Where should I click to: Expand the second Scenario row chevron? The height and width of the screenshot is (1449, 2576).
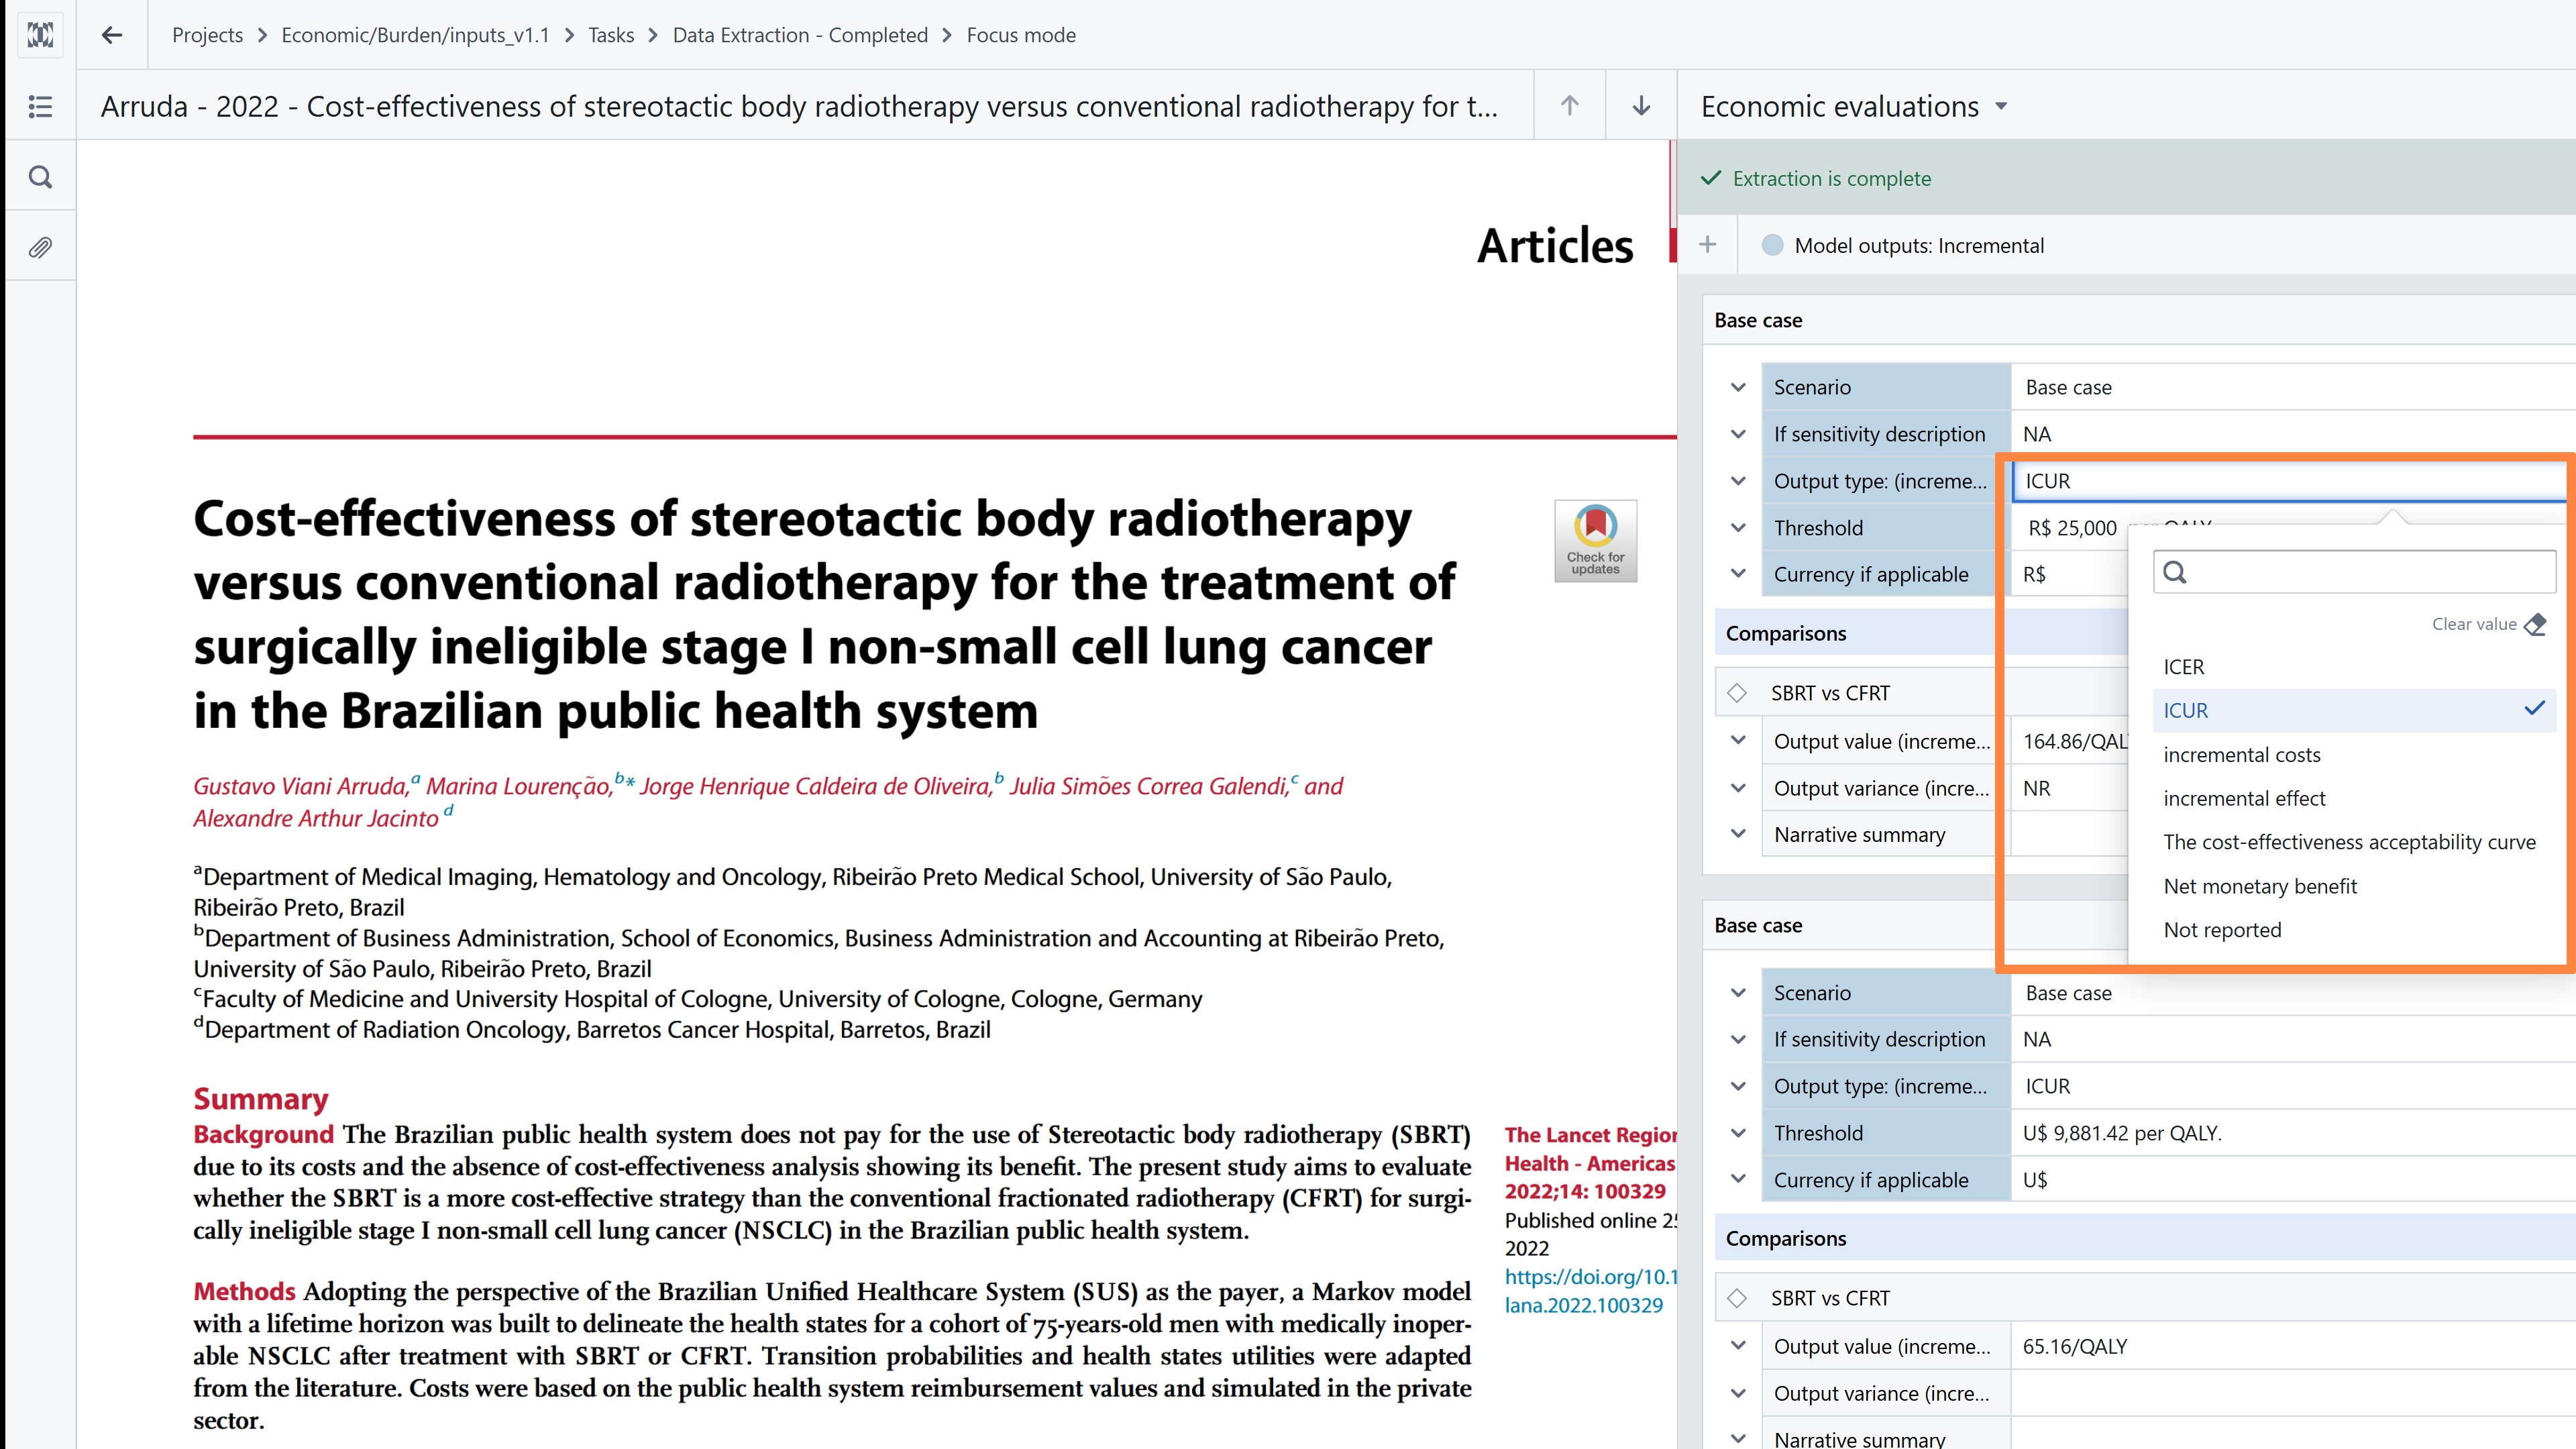[1738, 993]
